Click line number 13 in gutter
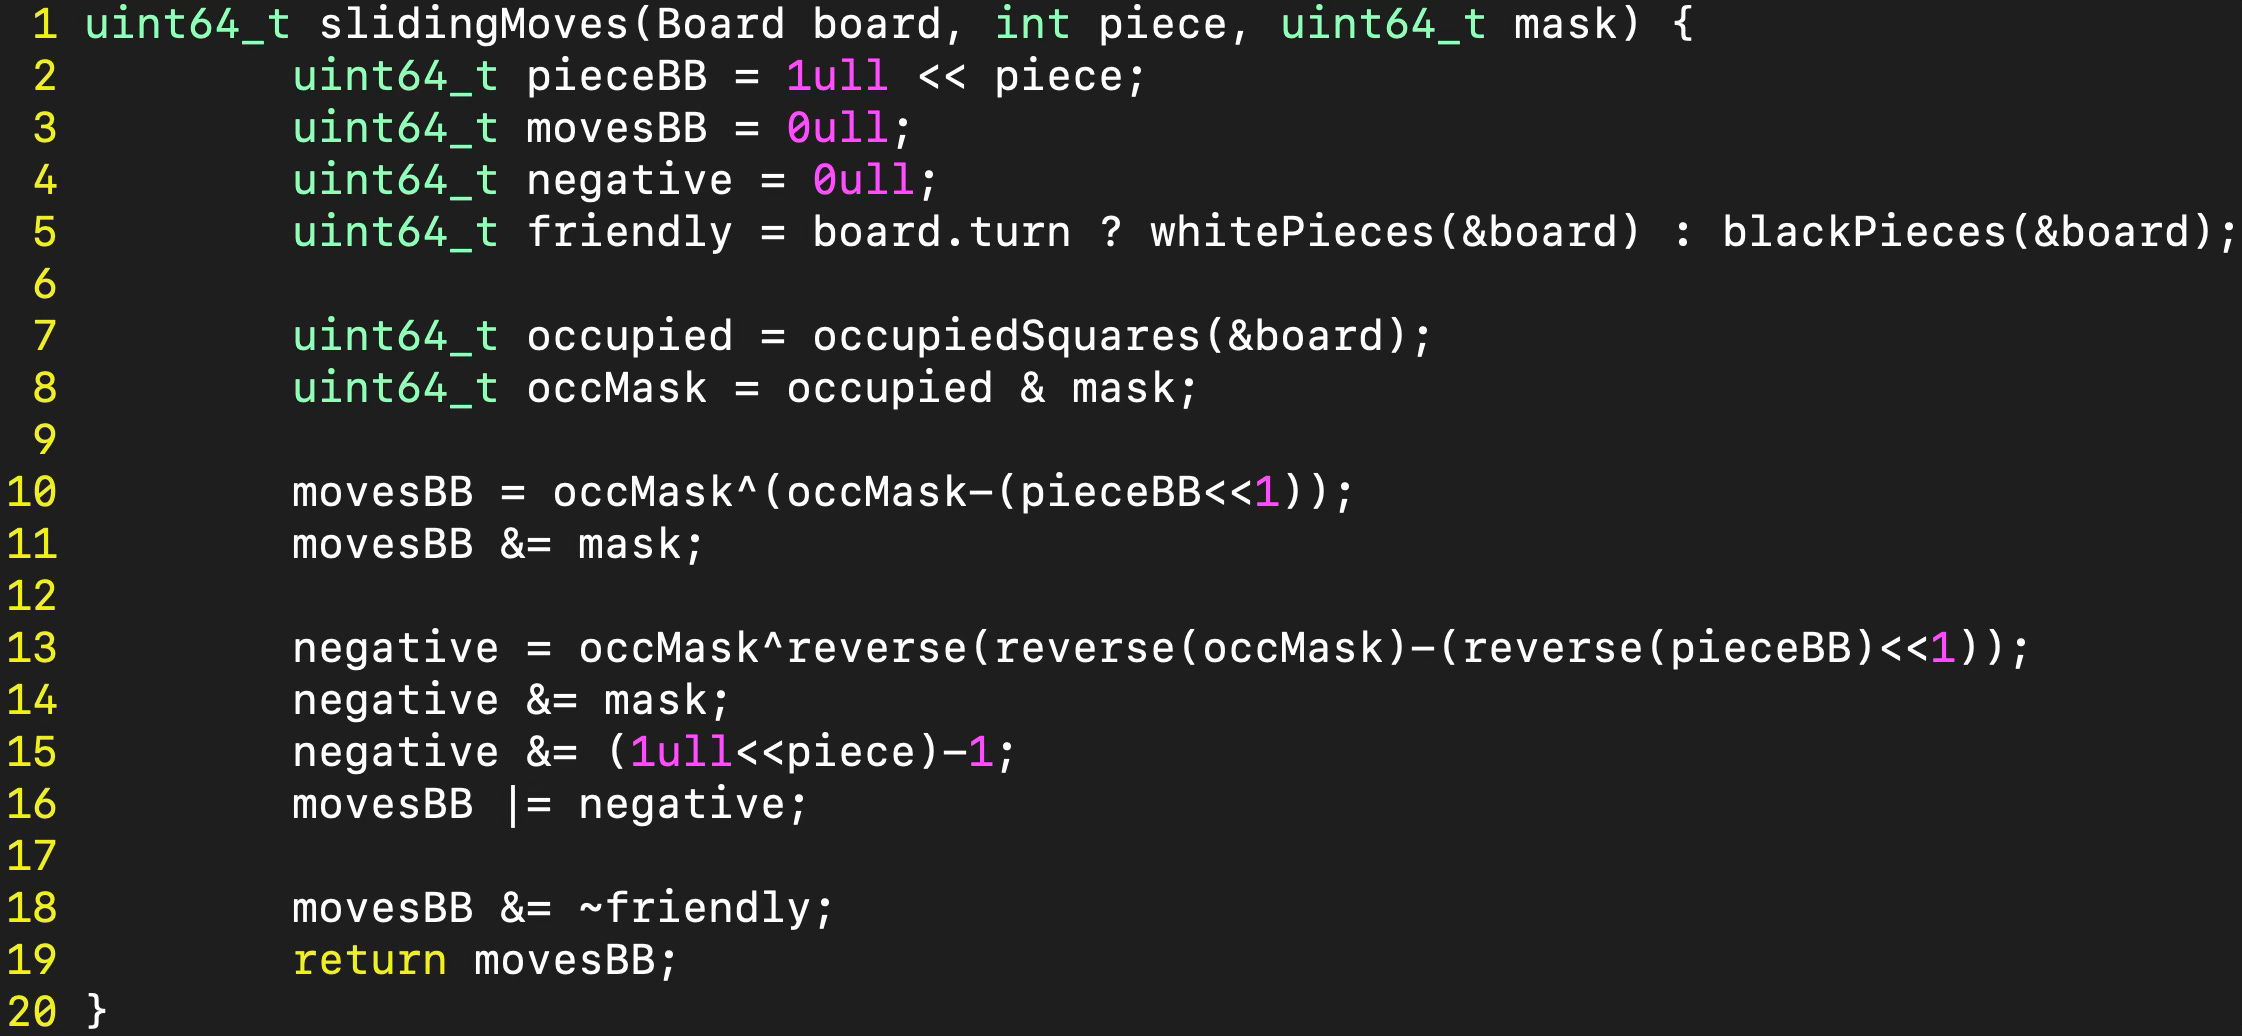Image resolution: width=2242 pixels, height=1036 pixels. pos(32,648)
